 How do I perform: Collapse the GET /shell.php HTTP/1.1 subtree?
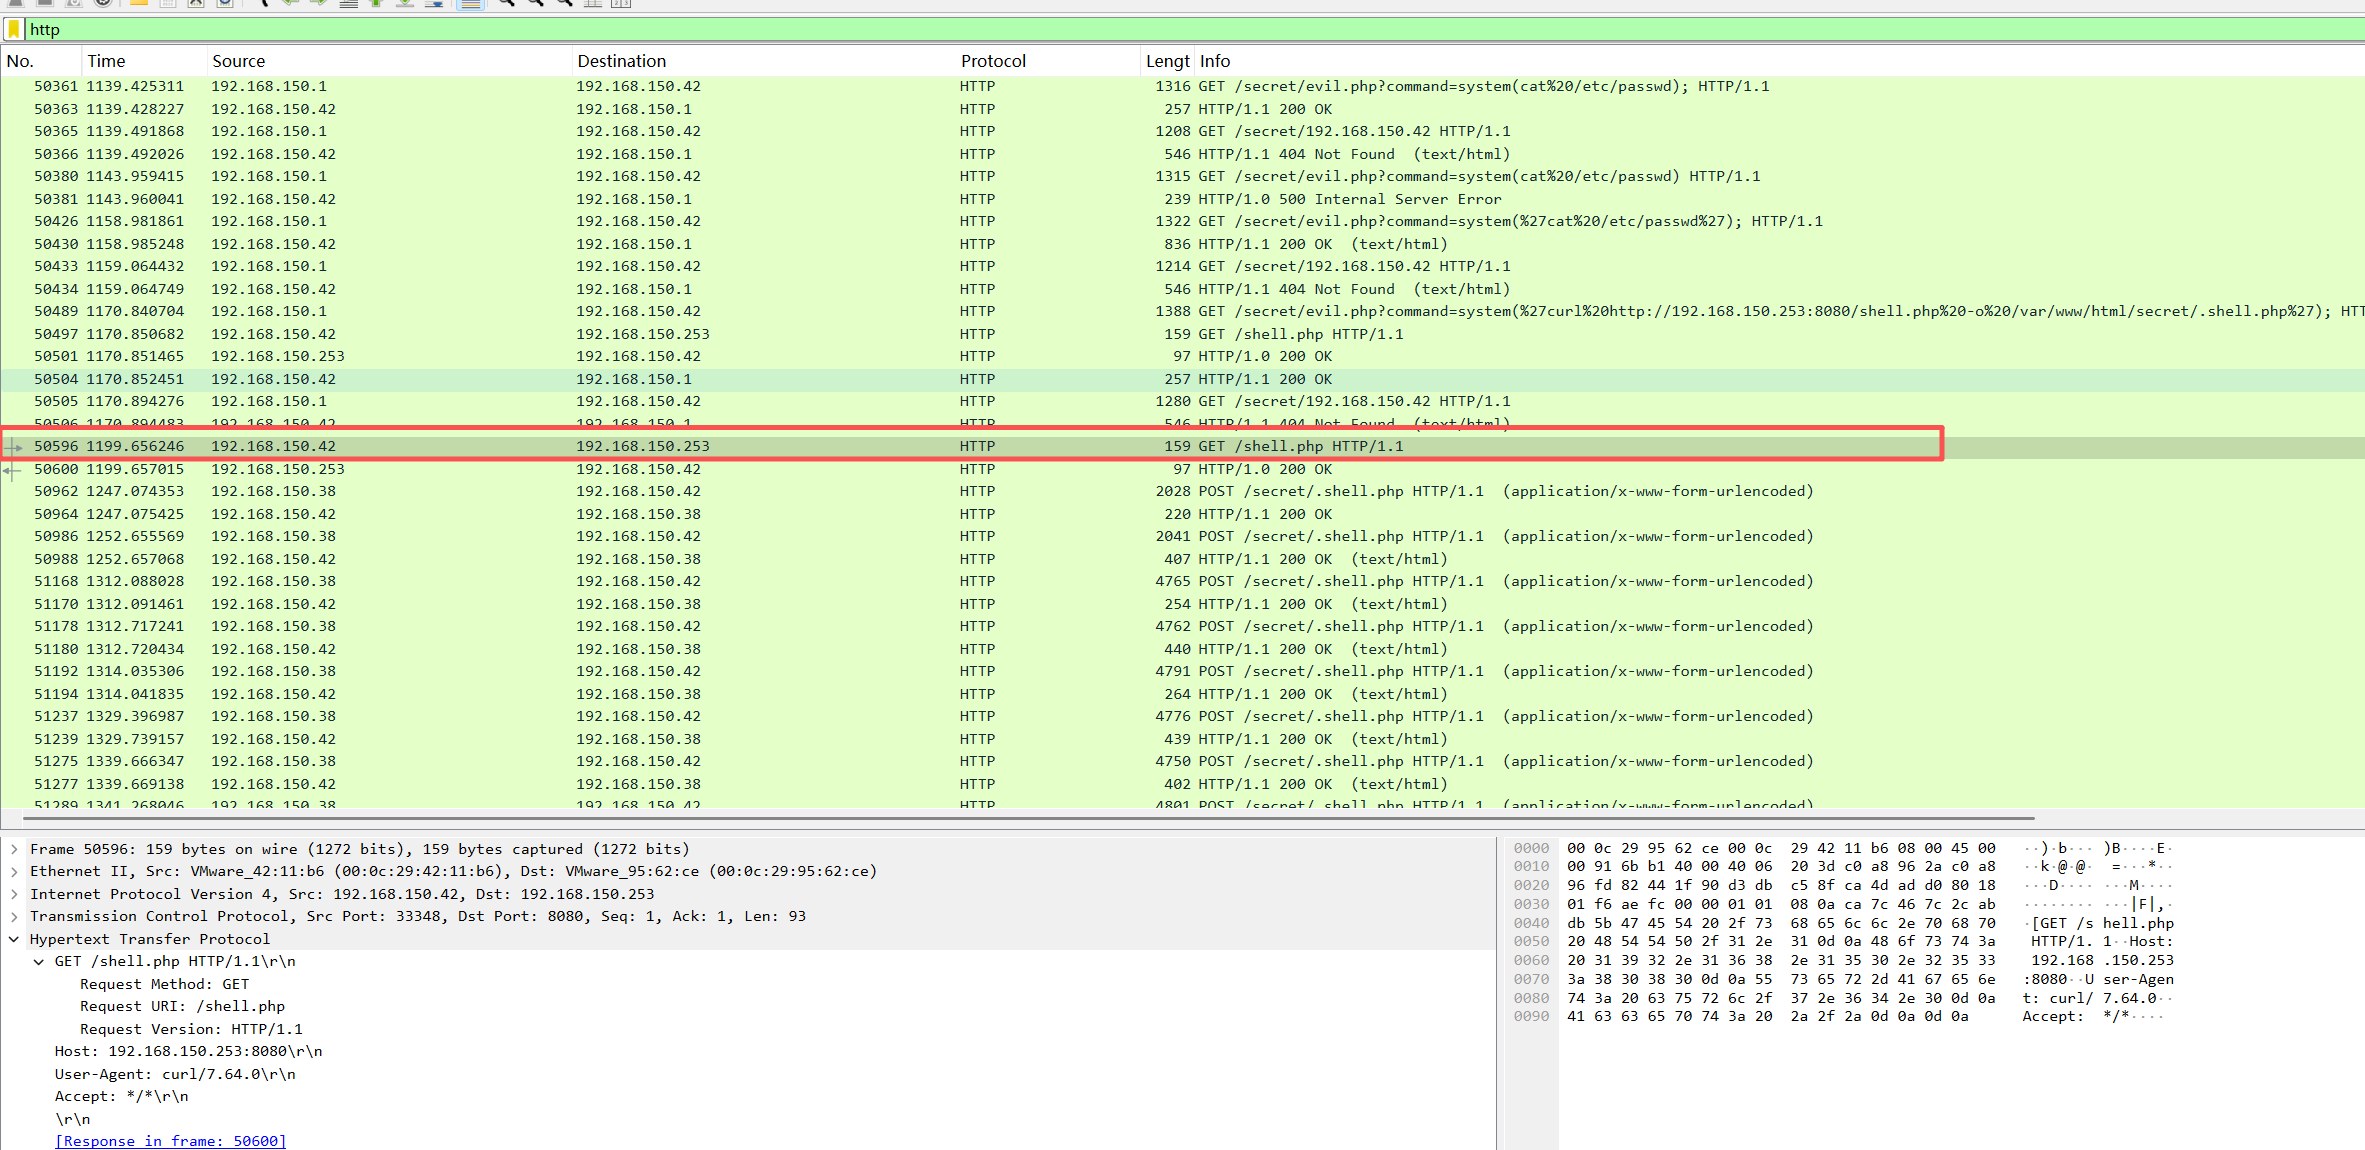(x=39, y=961)
